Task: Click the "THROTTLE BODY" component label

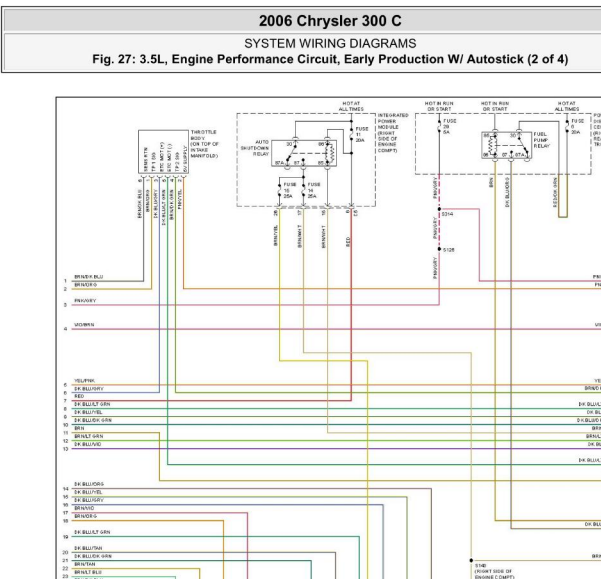Action: coord(204,144)
